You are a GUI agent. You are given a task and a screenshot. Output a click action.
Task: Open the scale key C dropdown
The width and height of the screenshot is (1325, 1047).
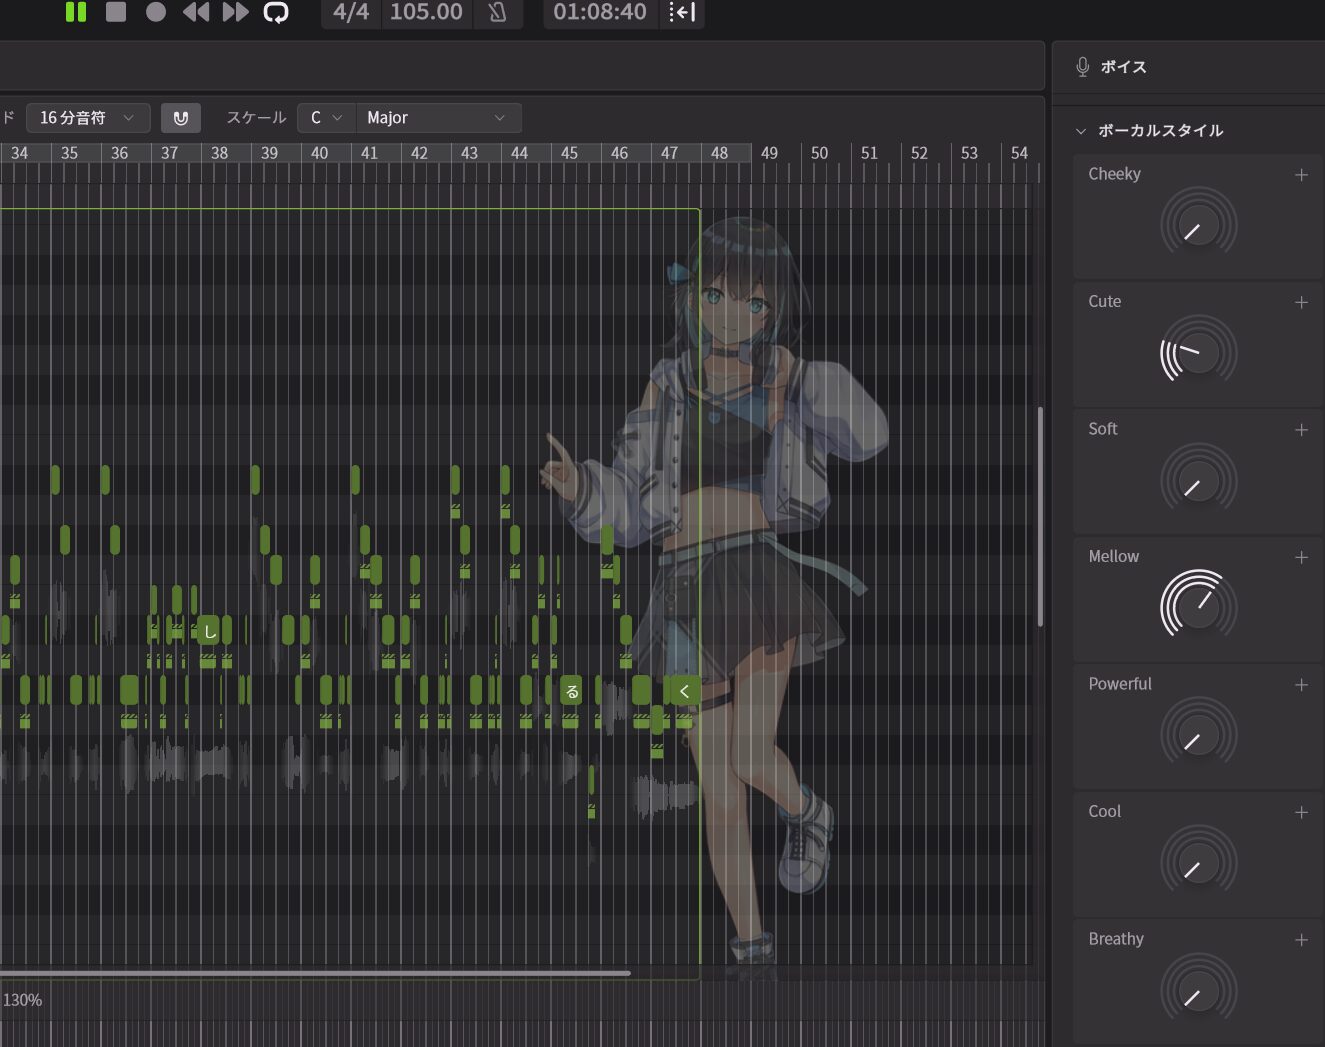[325, 118]
